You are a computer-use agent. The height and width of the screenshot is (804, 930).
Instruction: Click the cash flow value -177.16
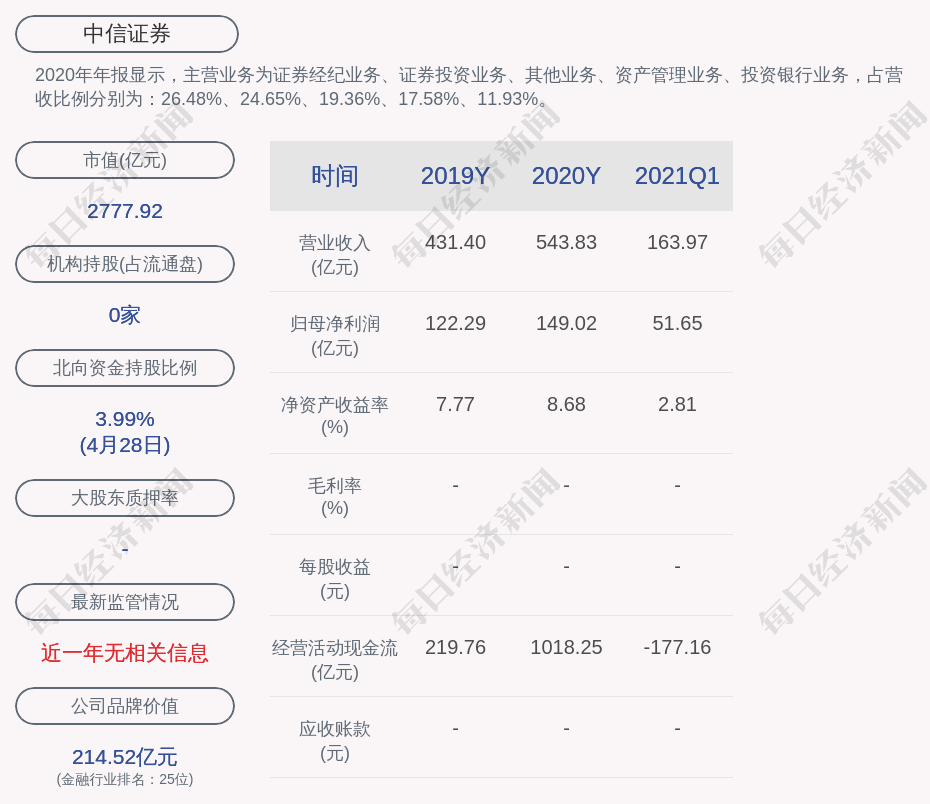coord(677,647)
